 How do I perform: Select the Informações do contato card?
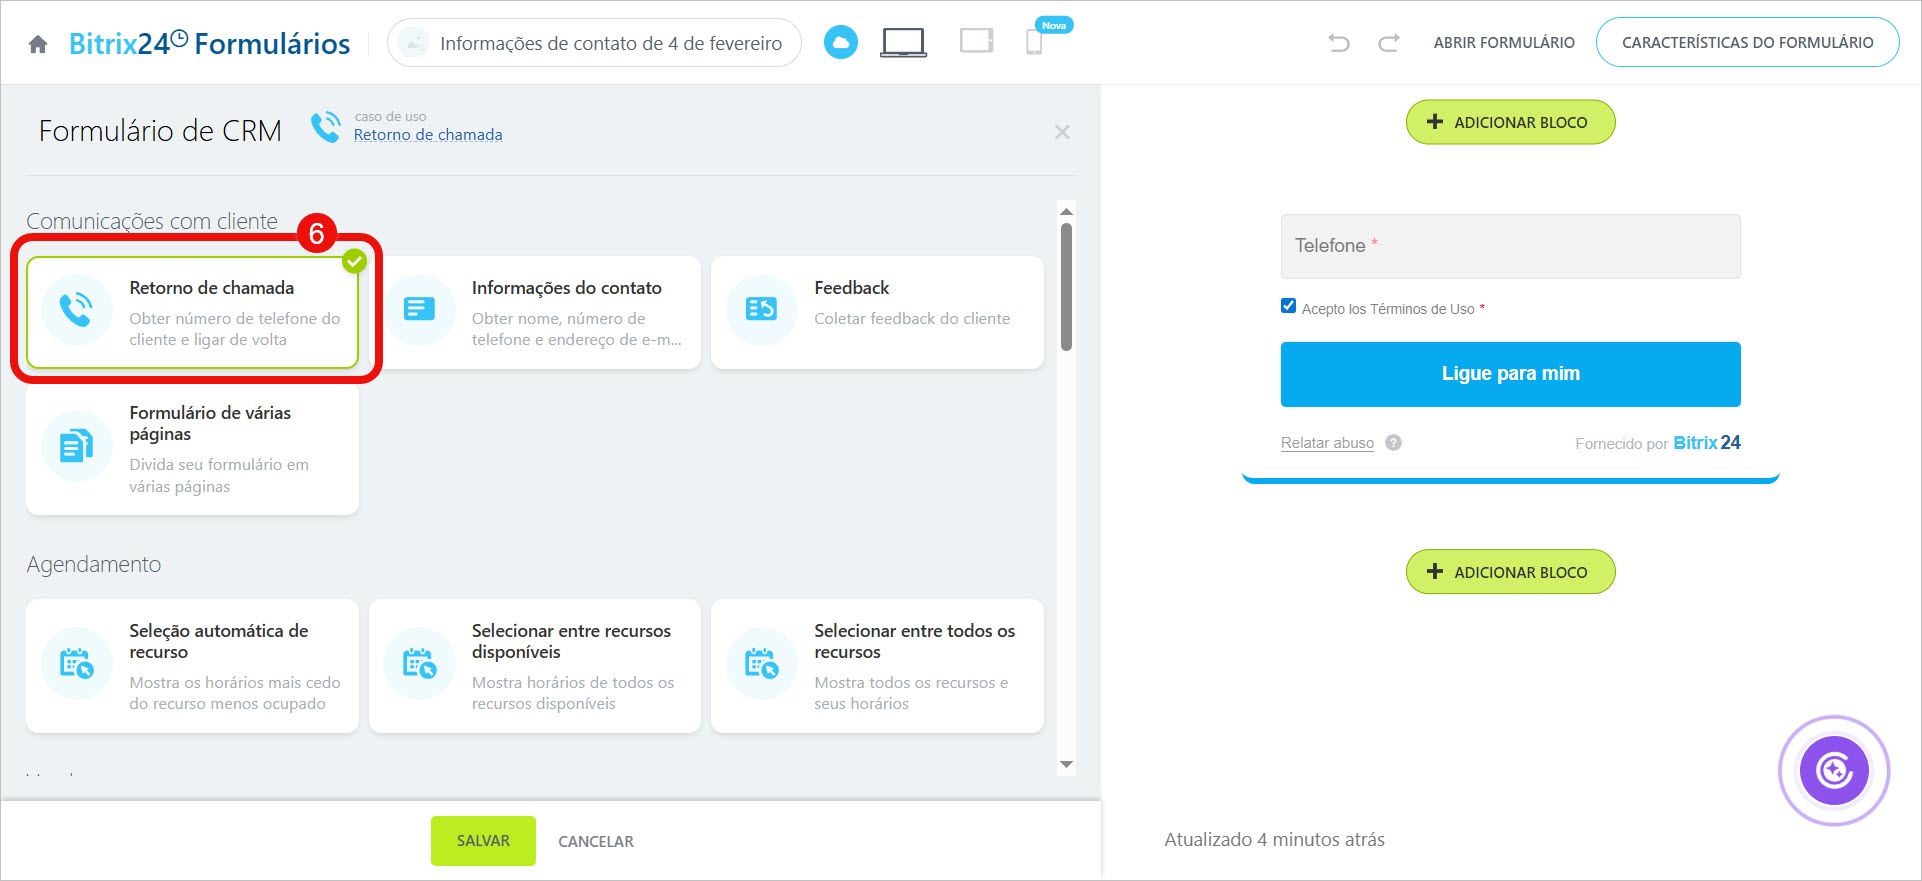tap(535, 312)
